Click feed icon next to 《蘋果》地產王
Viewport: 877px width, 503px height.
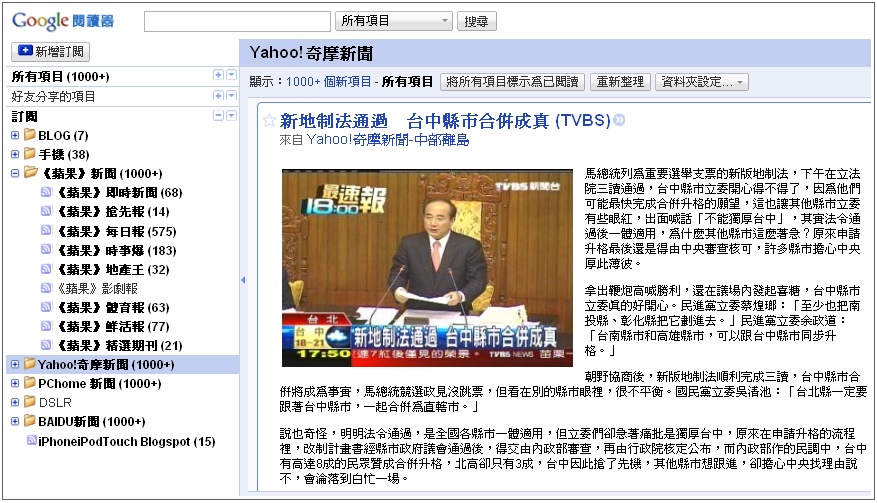[x=46, y=269]
